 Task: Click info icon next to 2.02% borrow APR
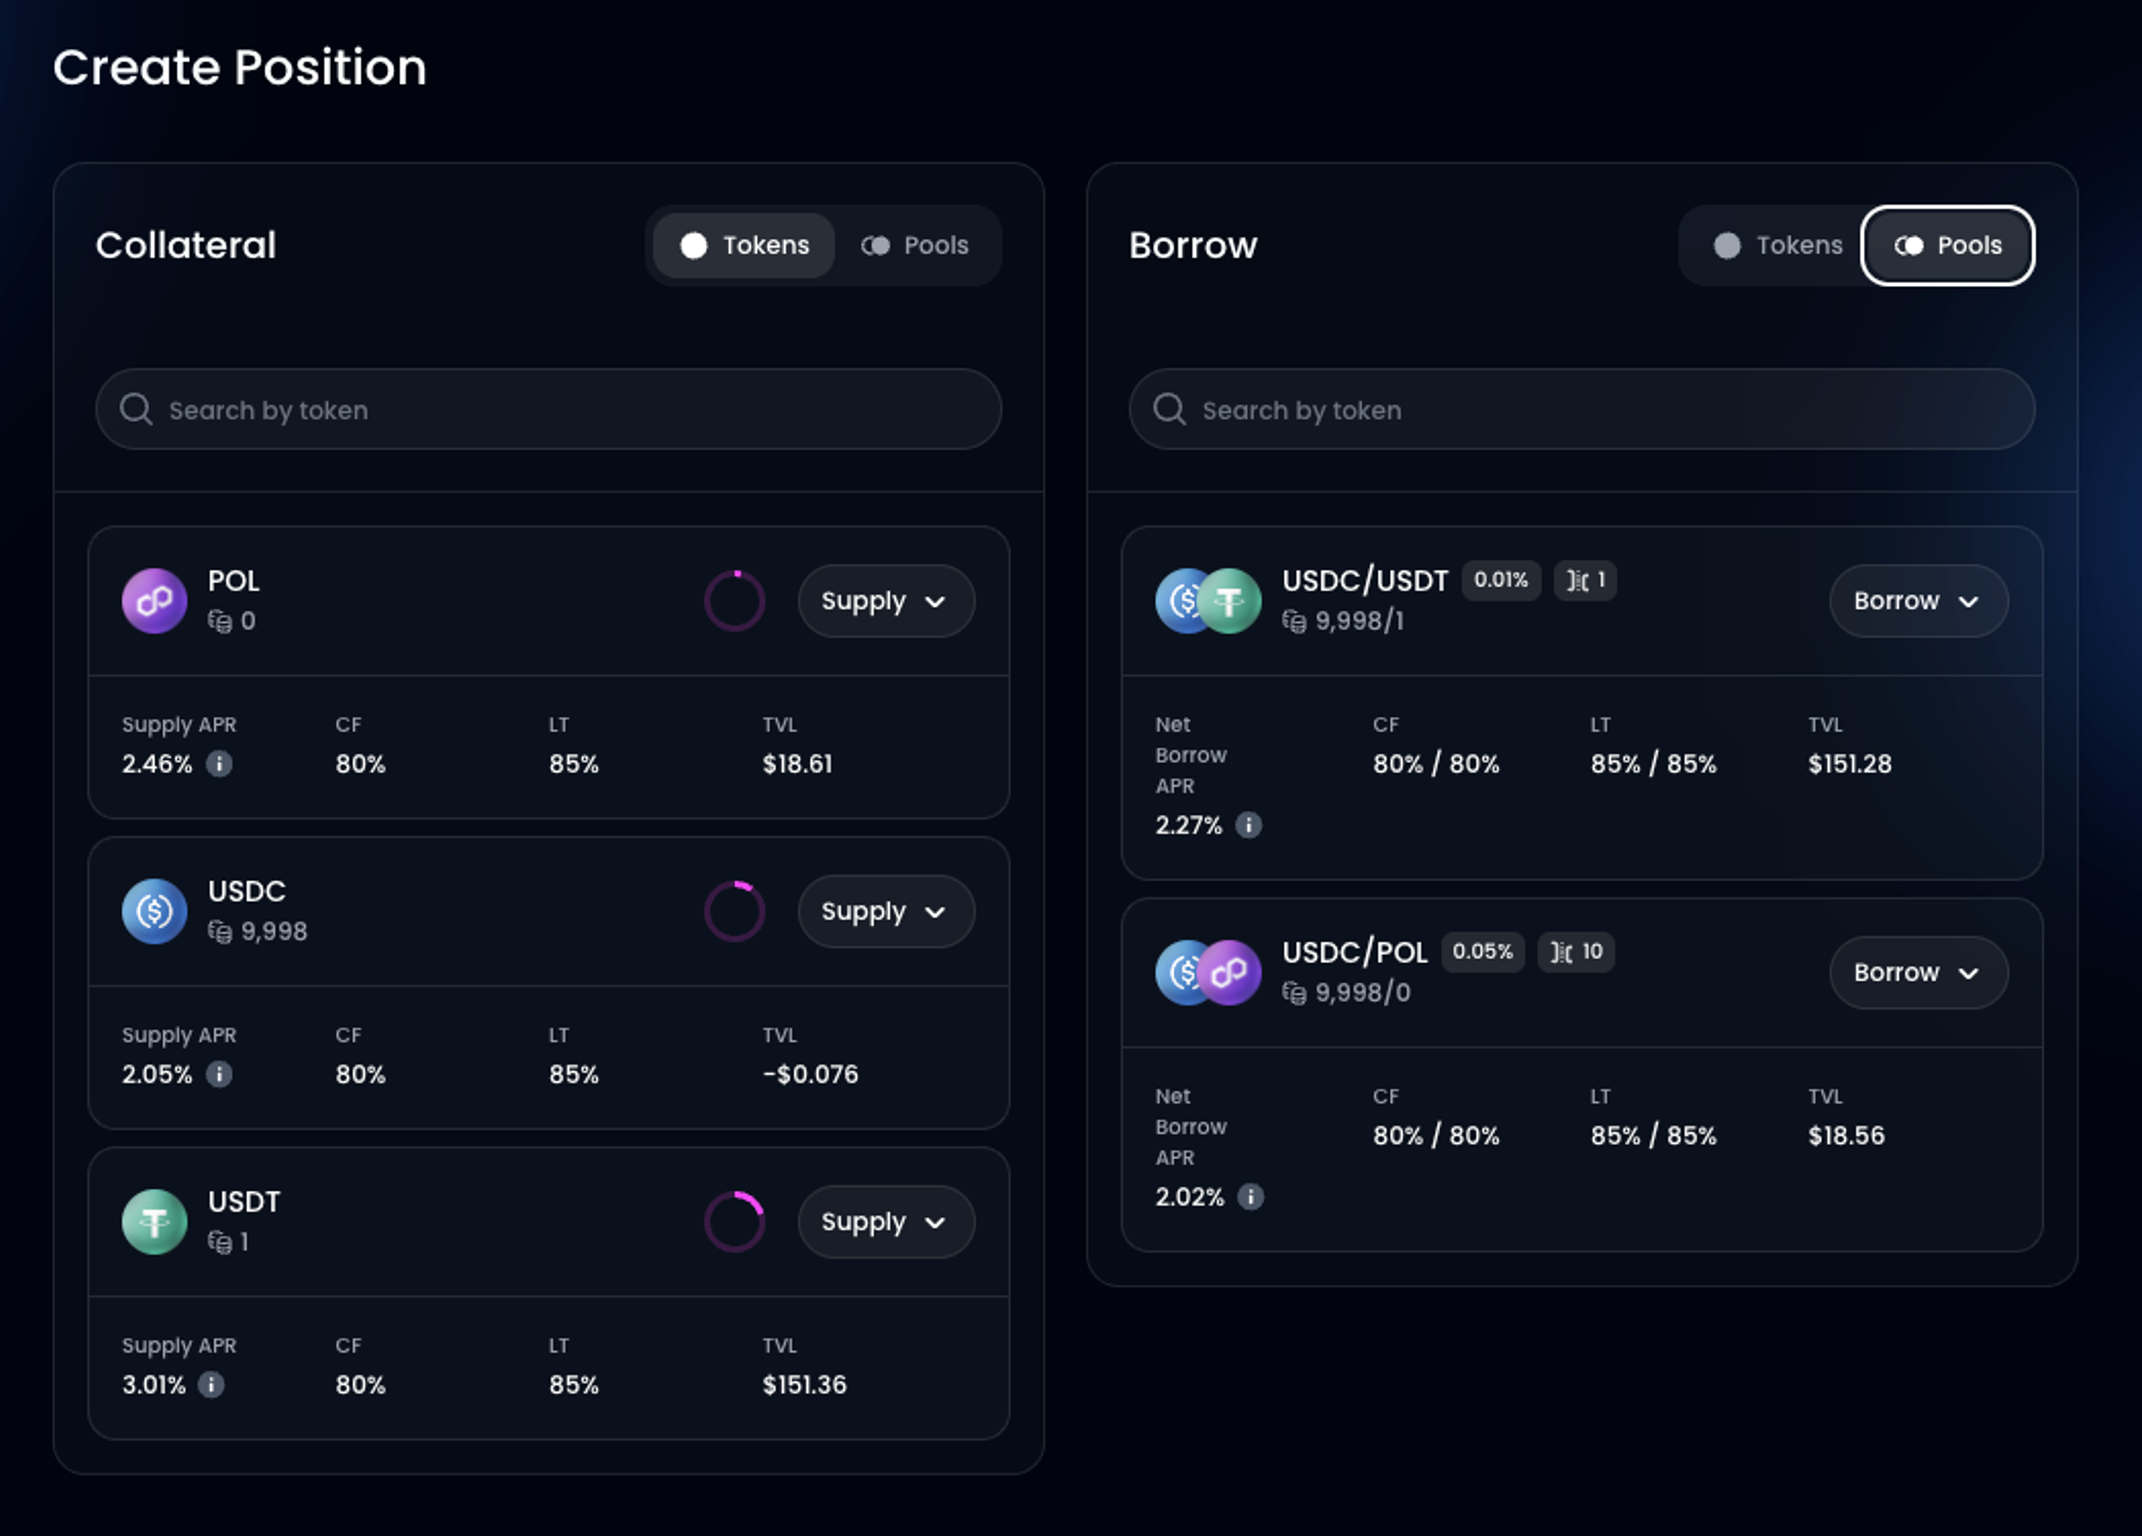coord(1250,1197)
